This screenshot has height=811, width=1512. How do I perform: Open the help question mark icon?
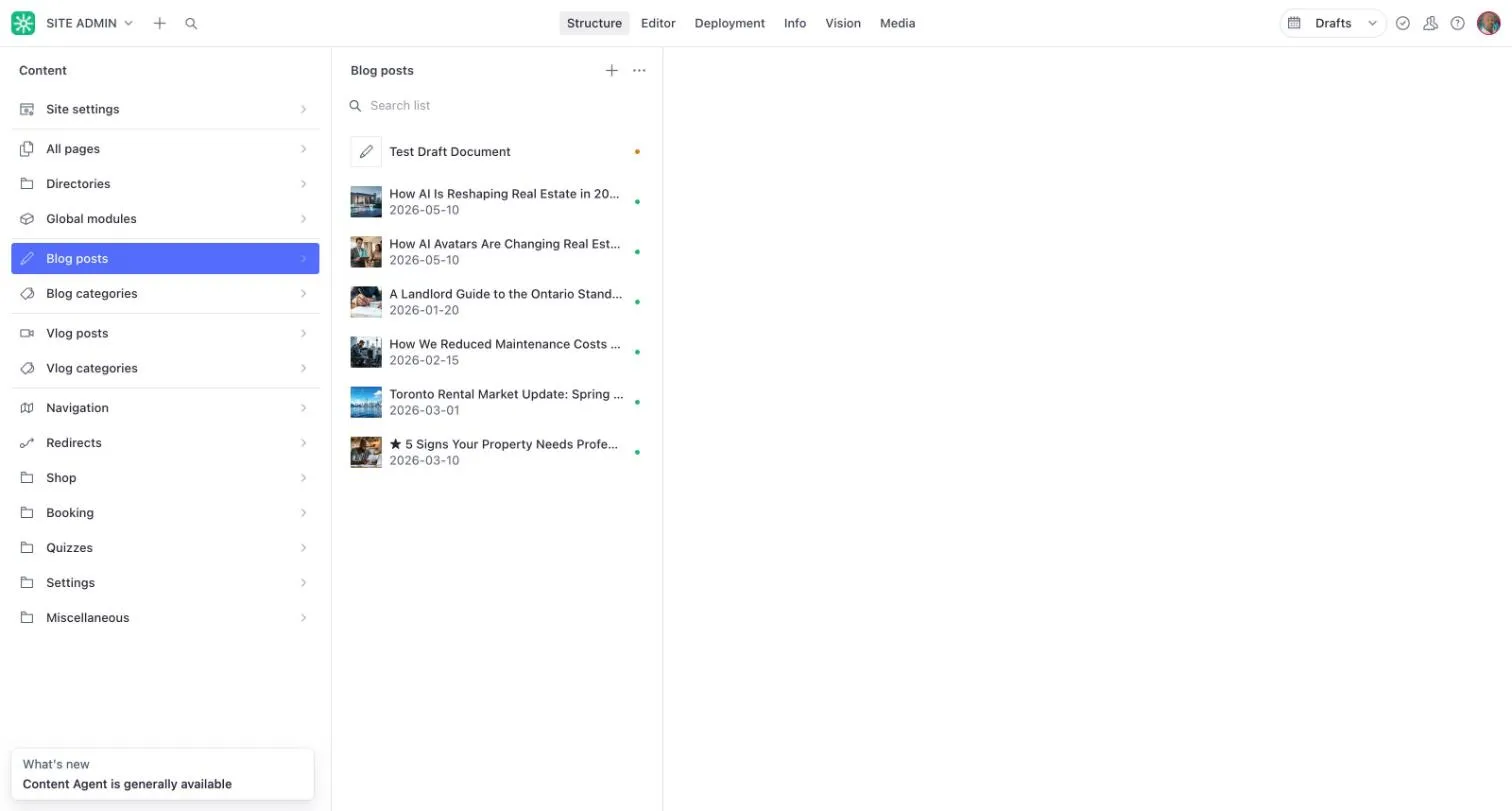click(x=1458, y=23)
